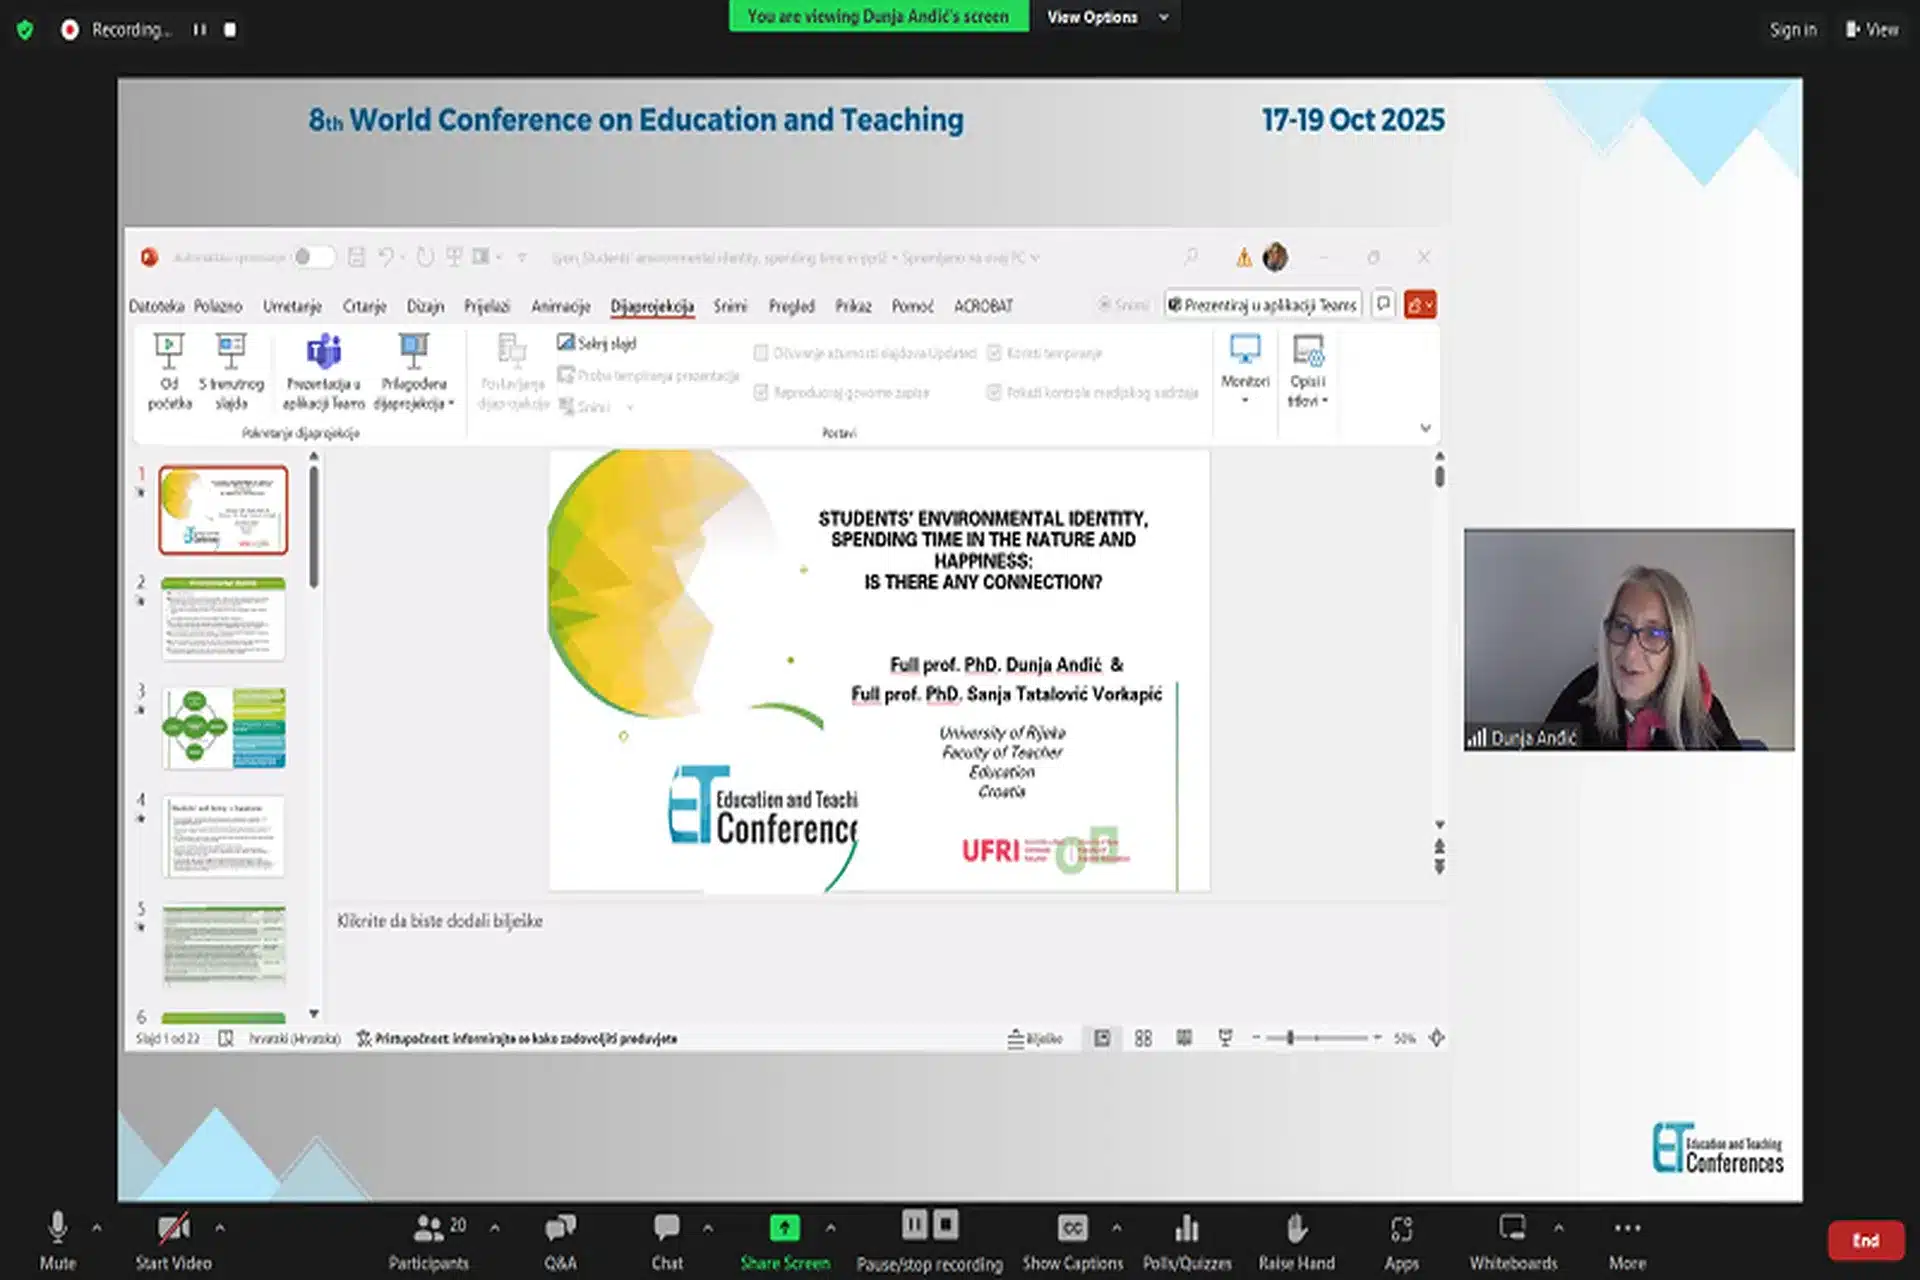Pause the recording in the top bar
Image resolution: width=1920 pixels, height=1280 pixels.
point(200,30)
